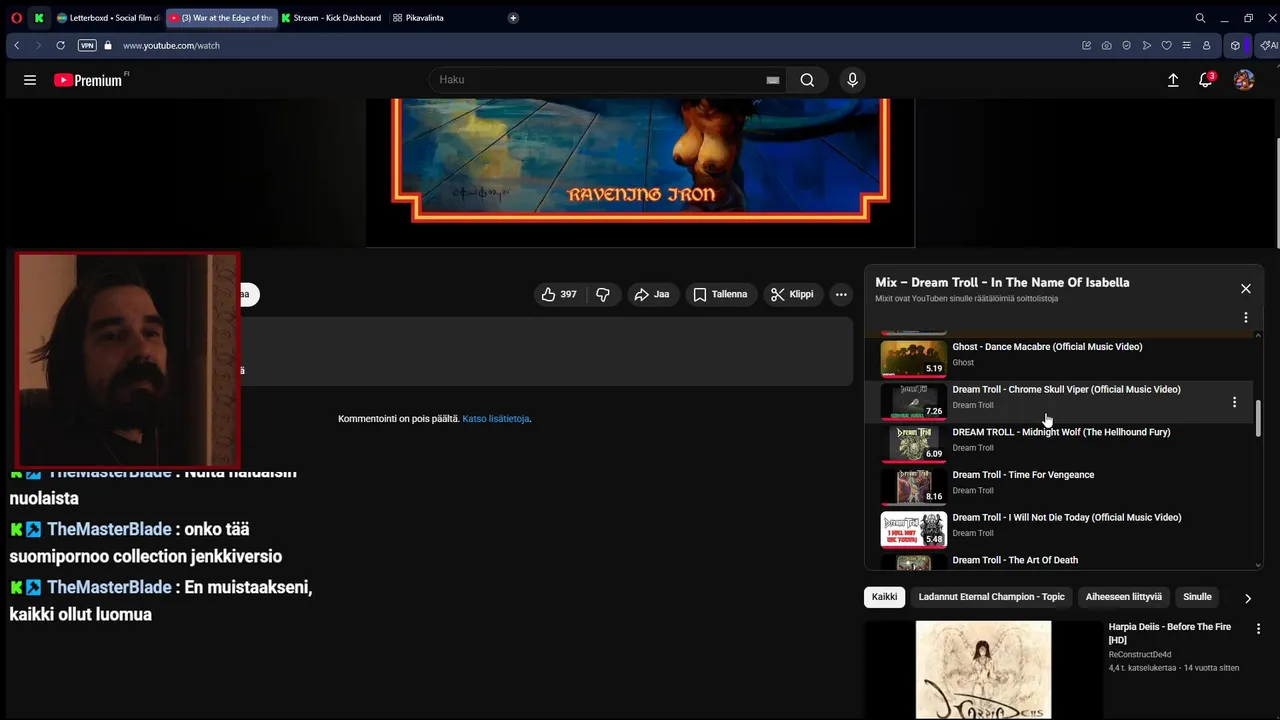This screenshot has width=1280, height=720.
Task: Click the edit page snapshot icon
Action: point(1087,45)
